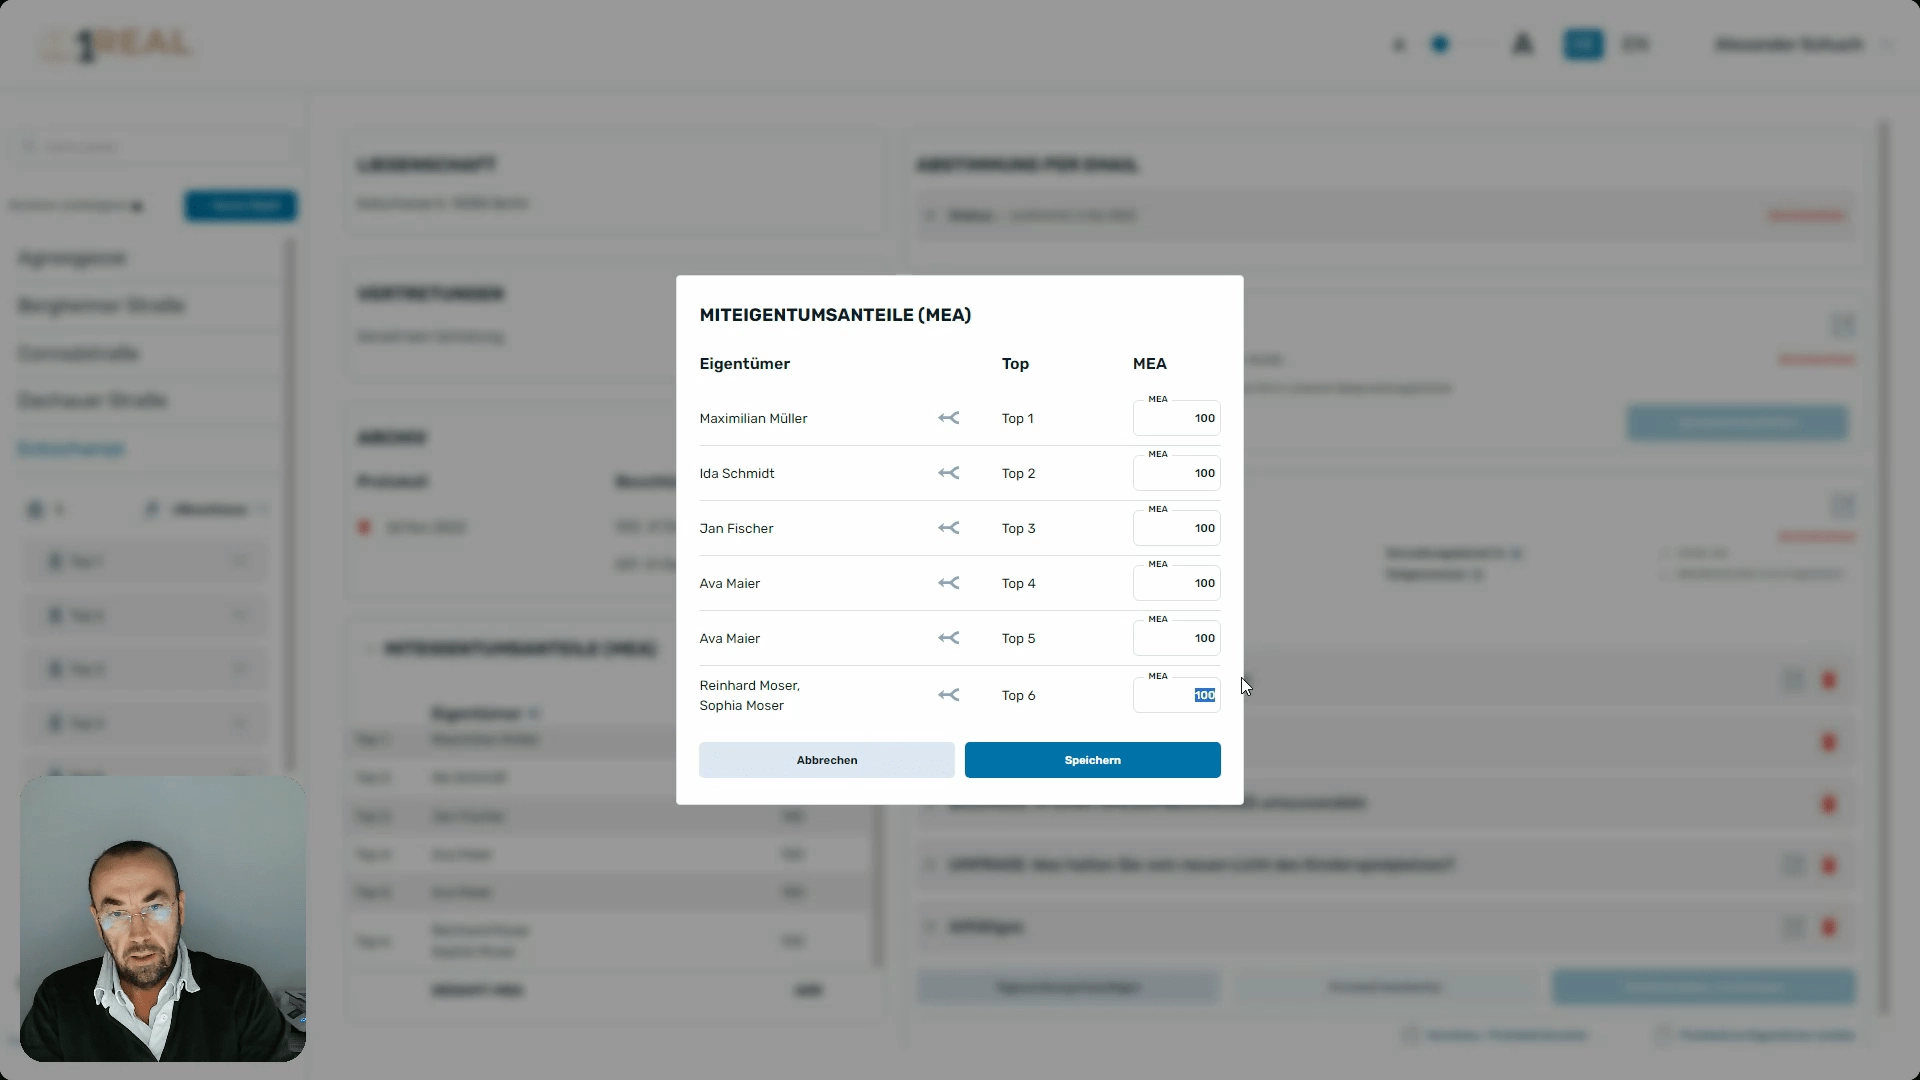Click the split icon in Top 5 row
1920x1080 pixels.
(948, 638)
